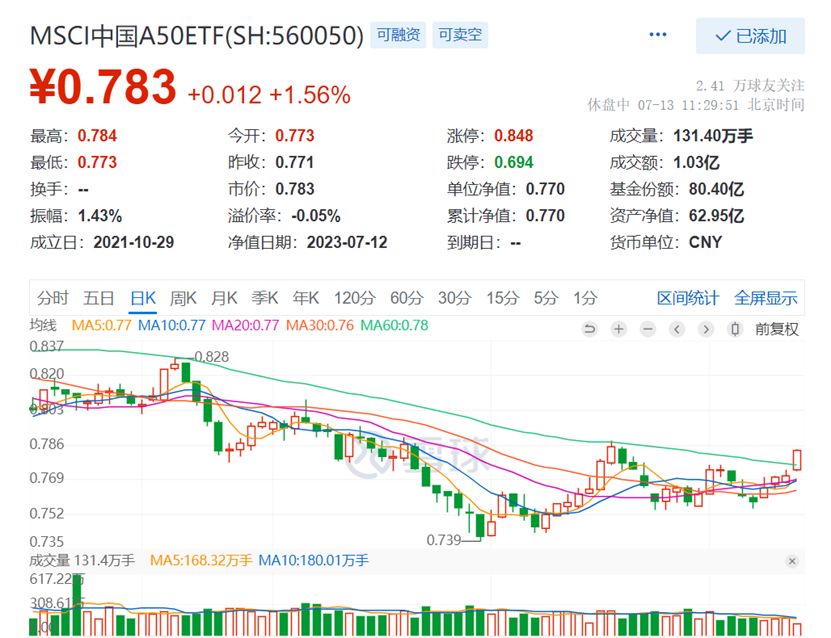Switch to the 五日 chart tab

99,298
